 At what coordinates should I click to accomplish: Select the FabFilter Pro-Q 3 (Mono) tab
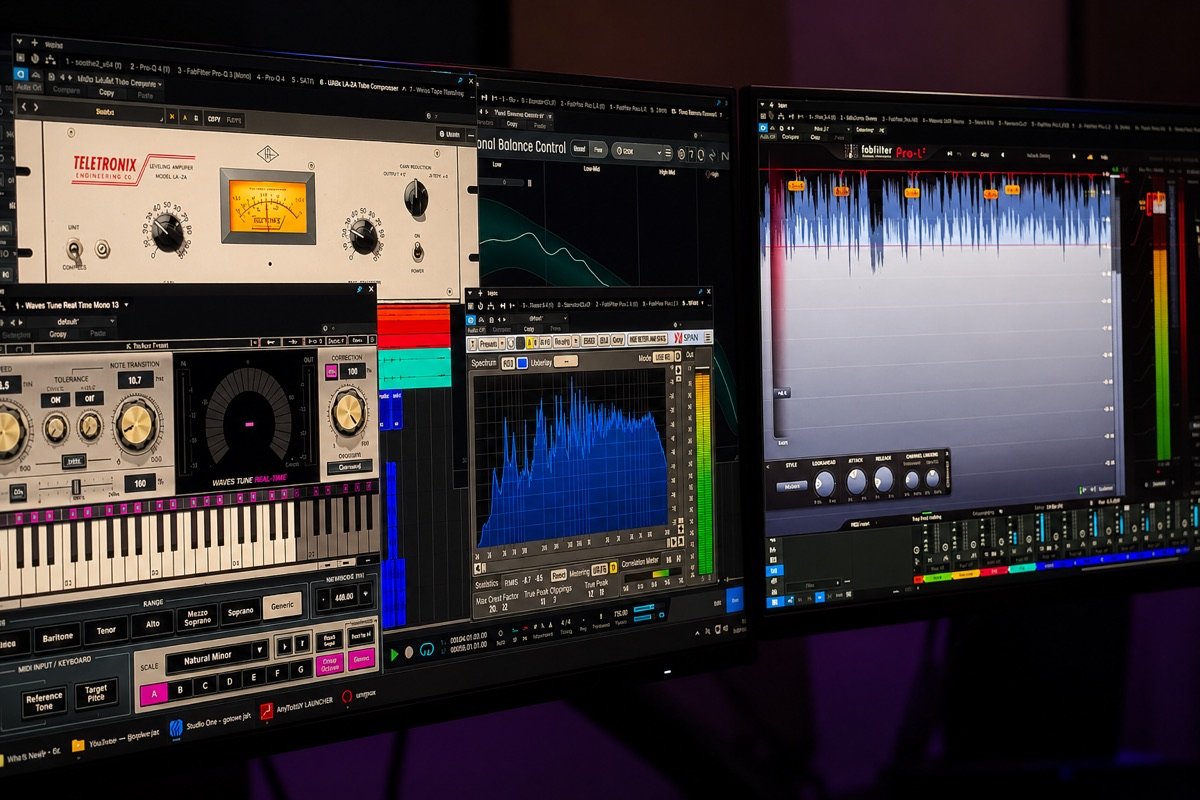click(x=213, y=72)
